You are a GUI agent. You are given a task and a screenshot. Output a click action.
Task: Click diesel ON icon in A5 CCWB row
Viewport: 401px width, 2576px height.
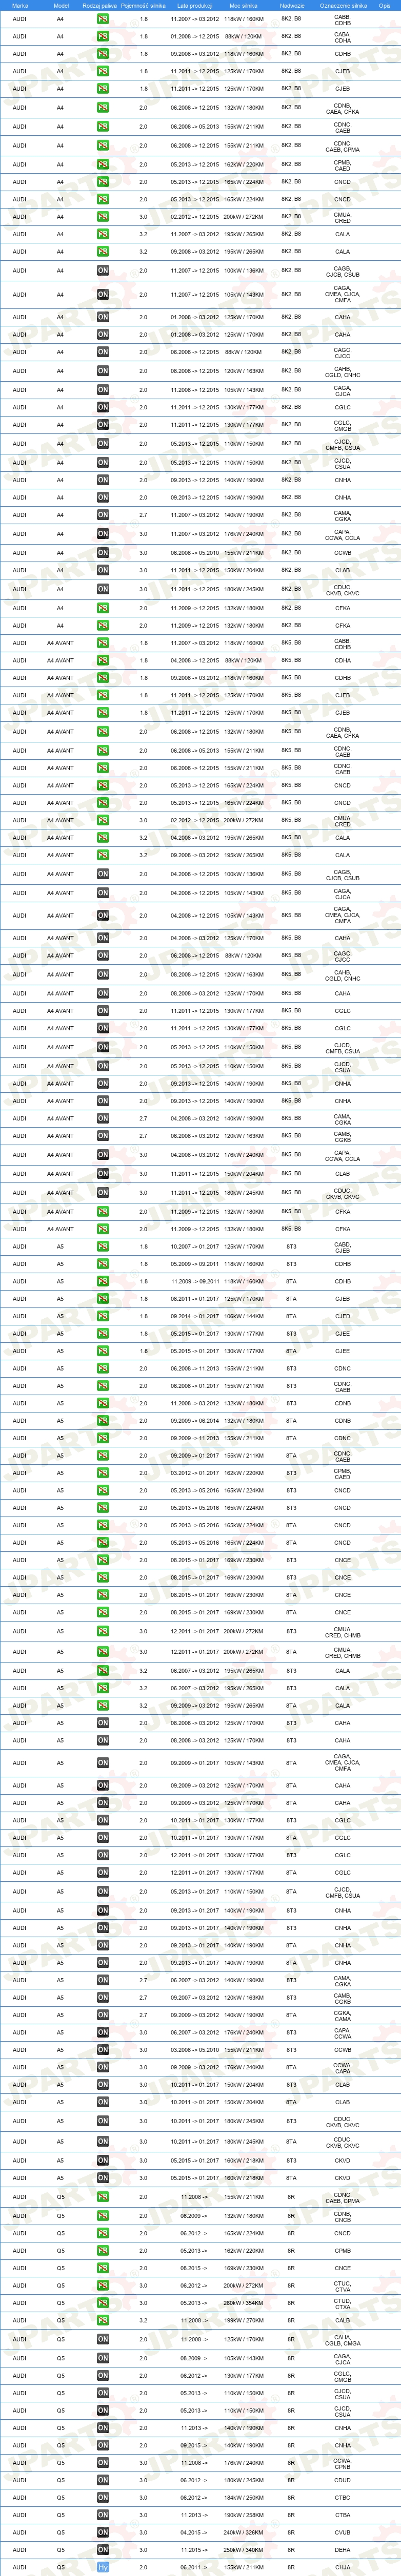click(x=103, y=2050)
